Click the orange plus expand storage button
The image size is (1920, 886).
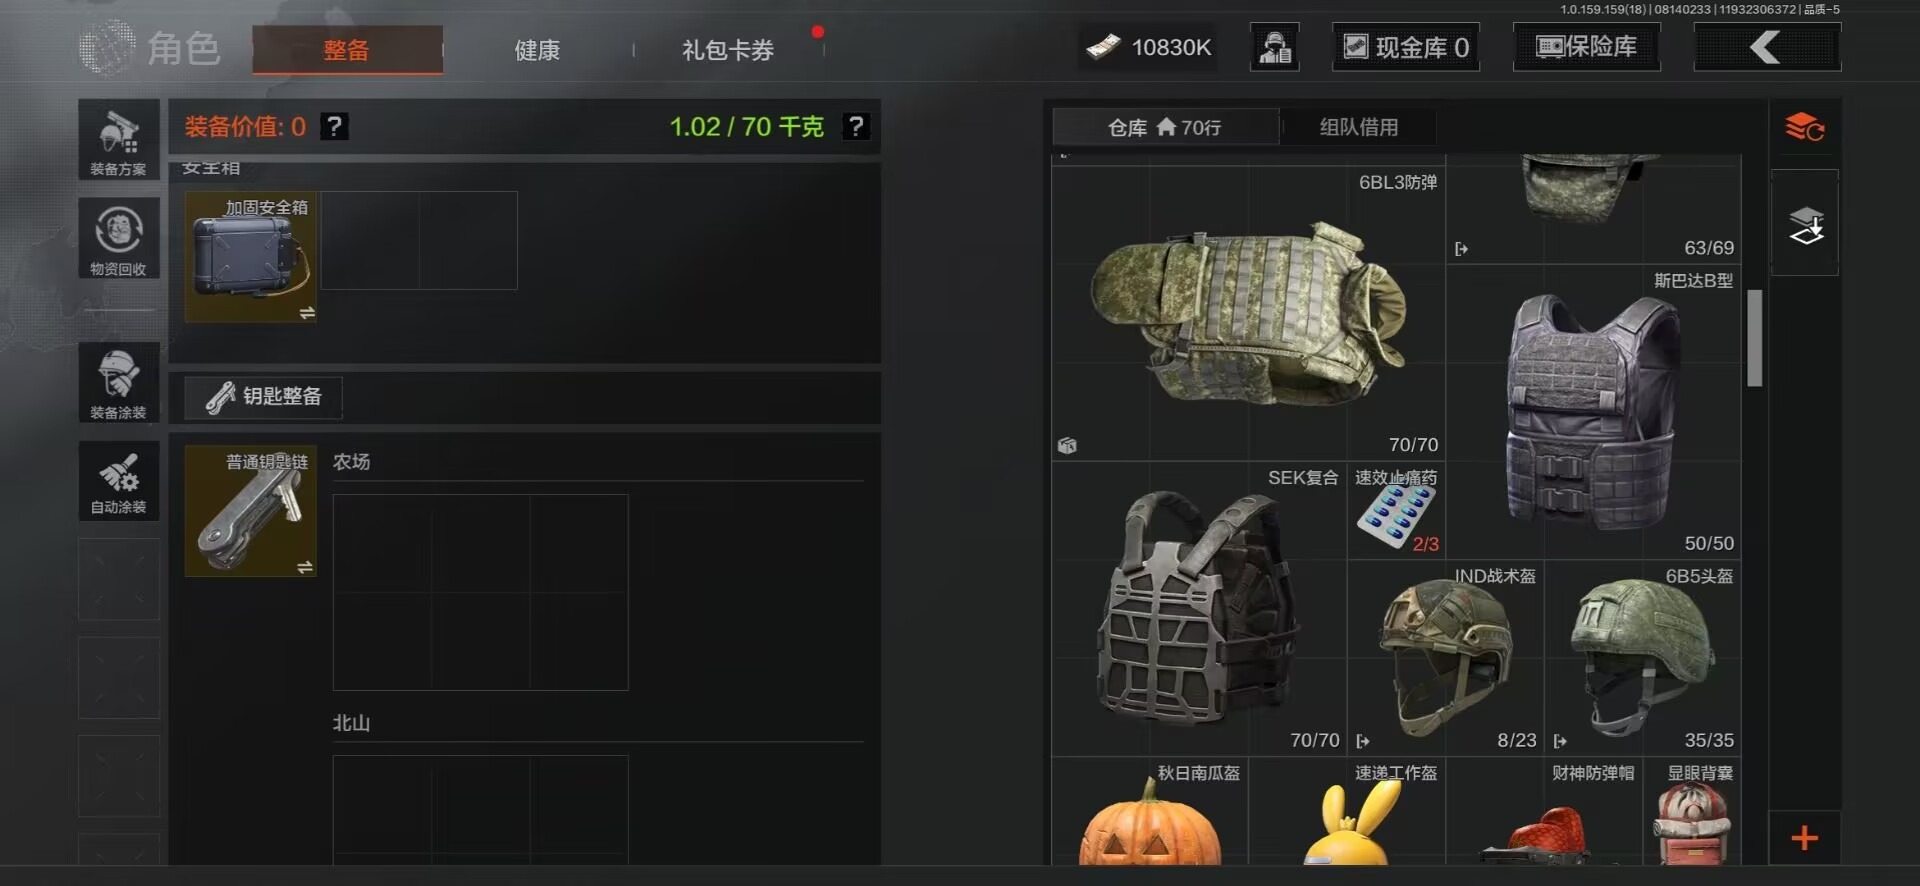pyautogui.click(x=1804, y=838)
